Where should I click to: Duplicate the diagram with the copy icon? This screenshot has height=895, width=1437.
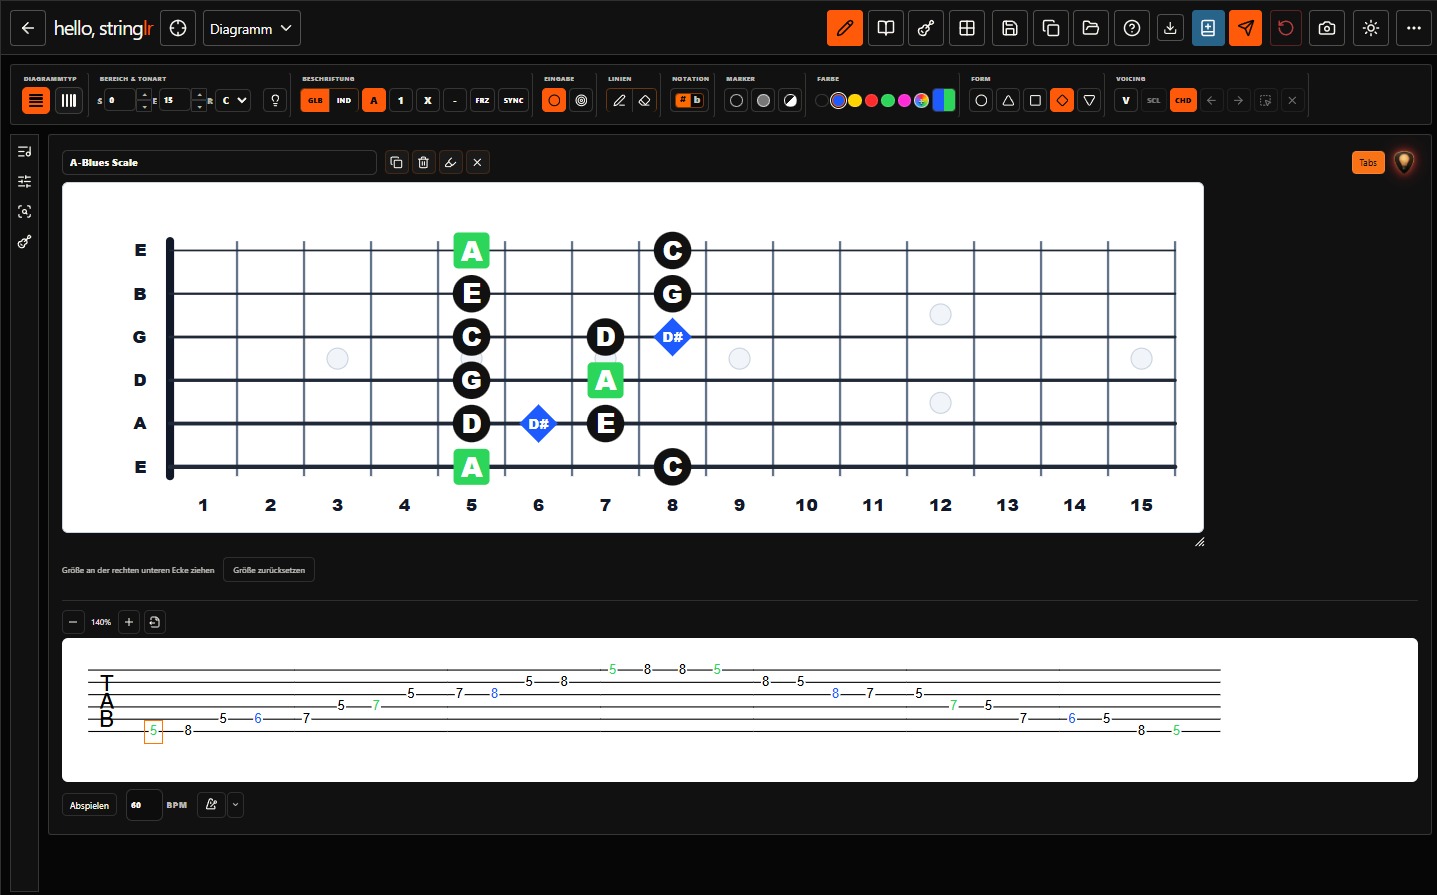click(397, 162)
